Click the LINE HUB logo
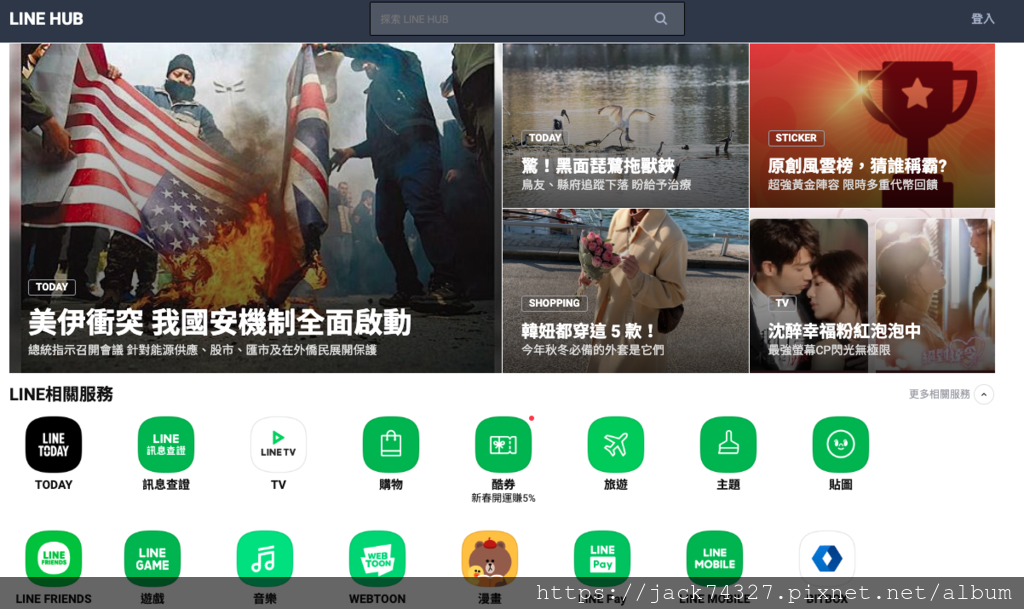Image resolution: width=1024 pixels, height=609 pixels. coord(46,19)
